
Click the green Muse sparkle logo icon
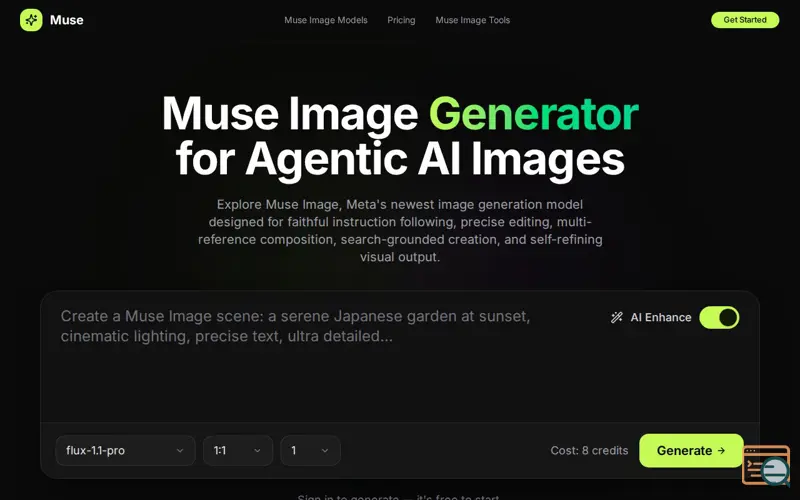[31, 20]
